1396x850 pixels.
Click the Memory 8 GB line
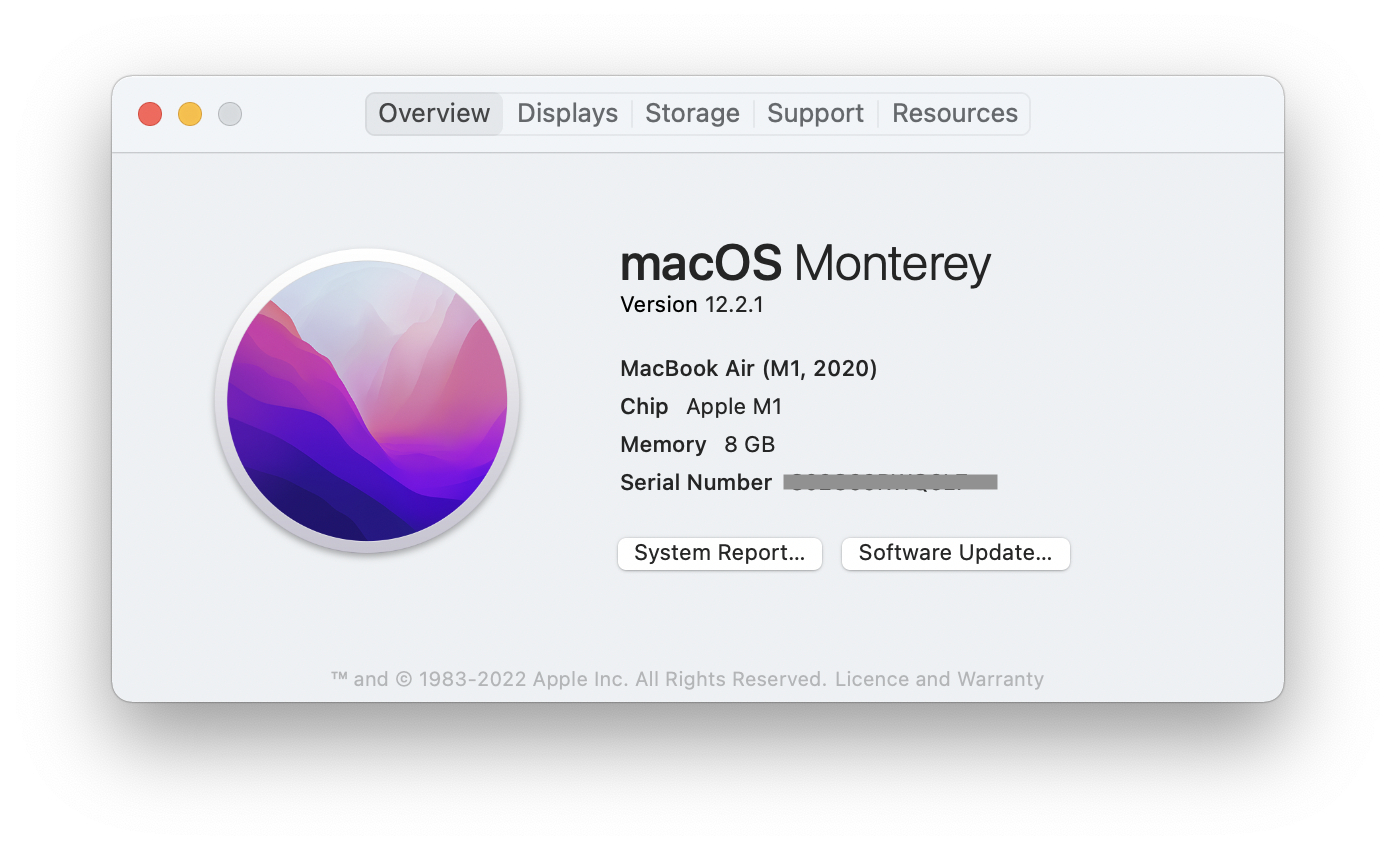pos(697,445)
